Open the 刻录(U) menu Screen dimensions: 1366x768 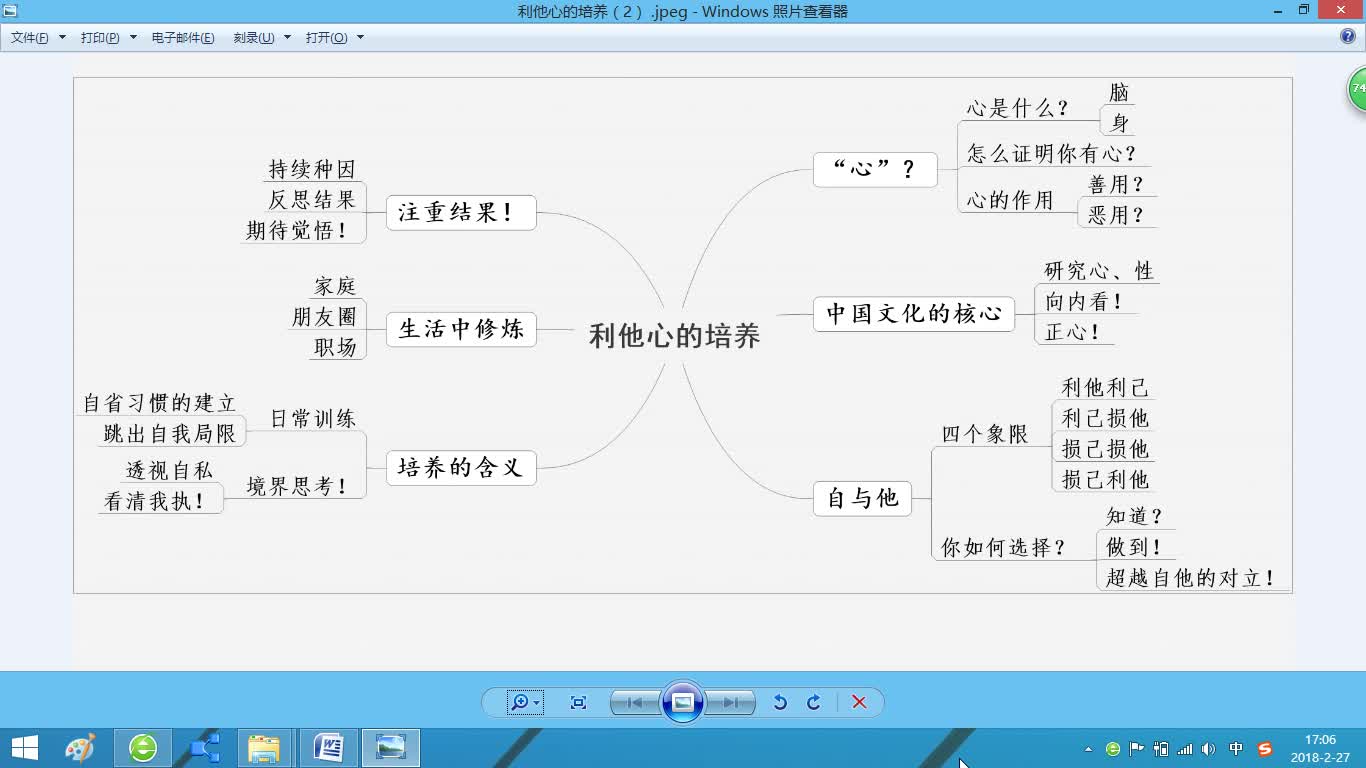(262, 37)
